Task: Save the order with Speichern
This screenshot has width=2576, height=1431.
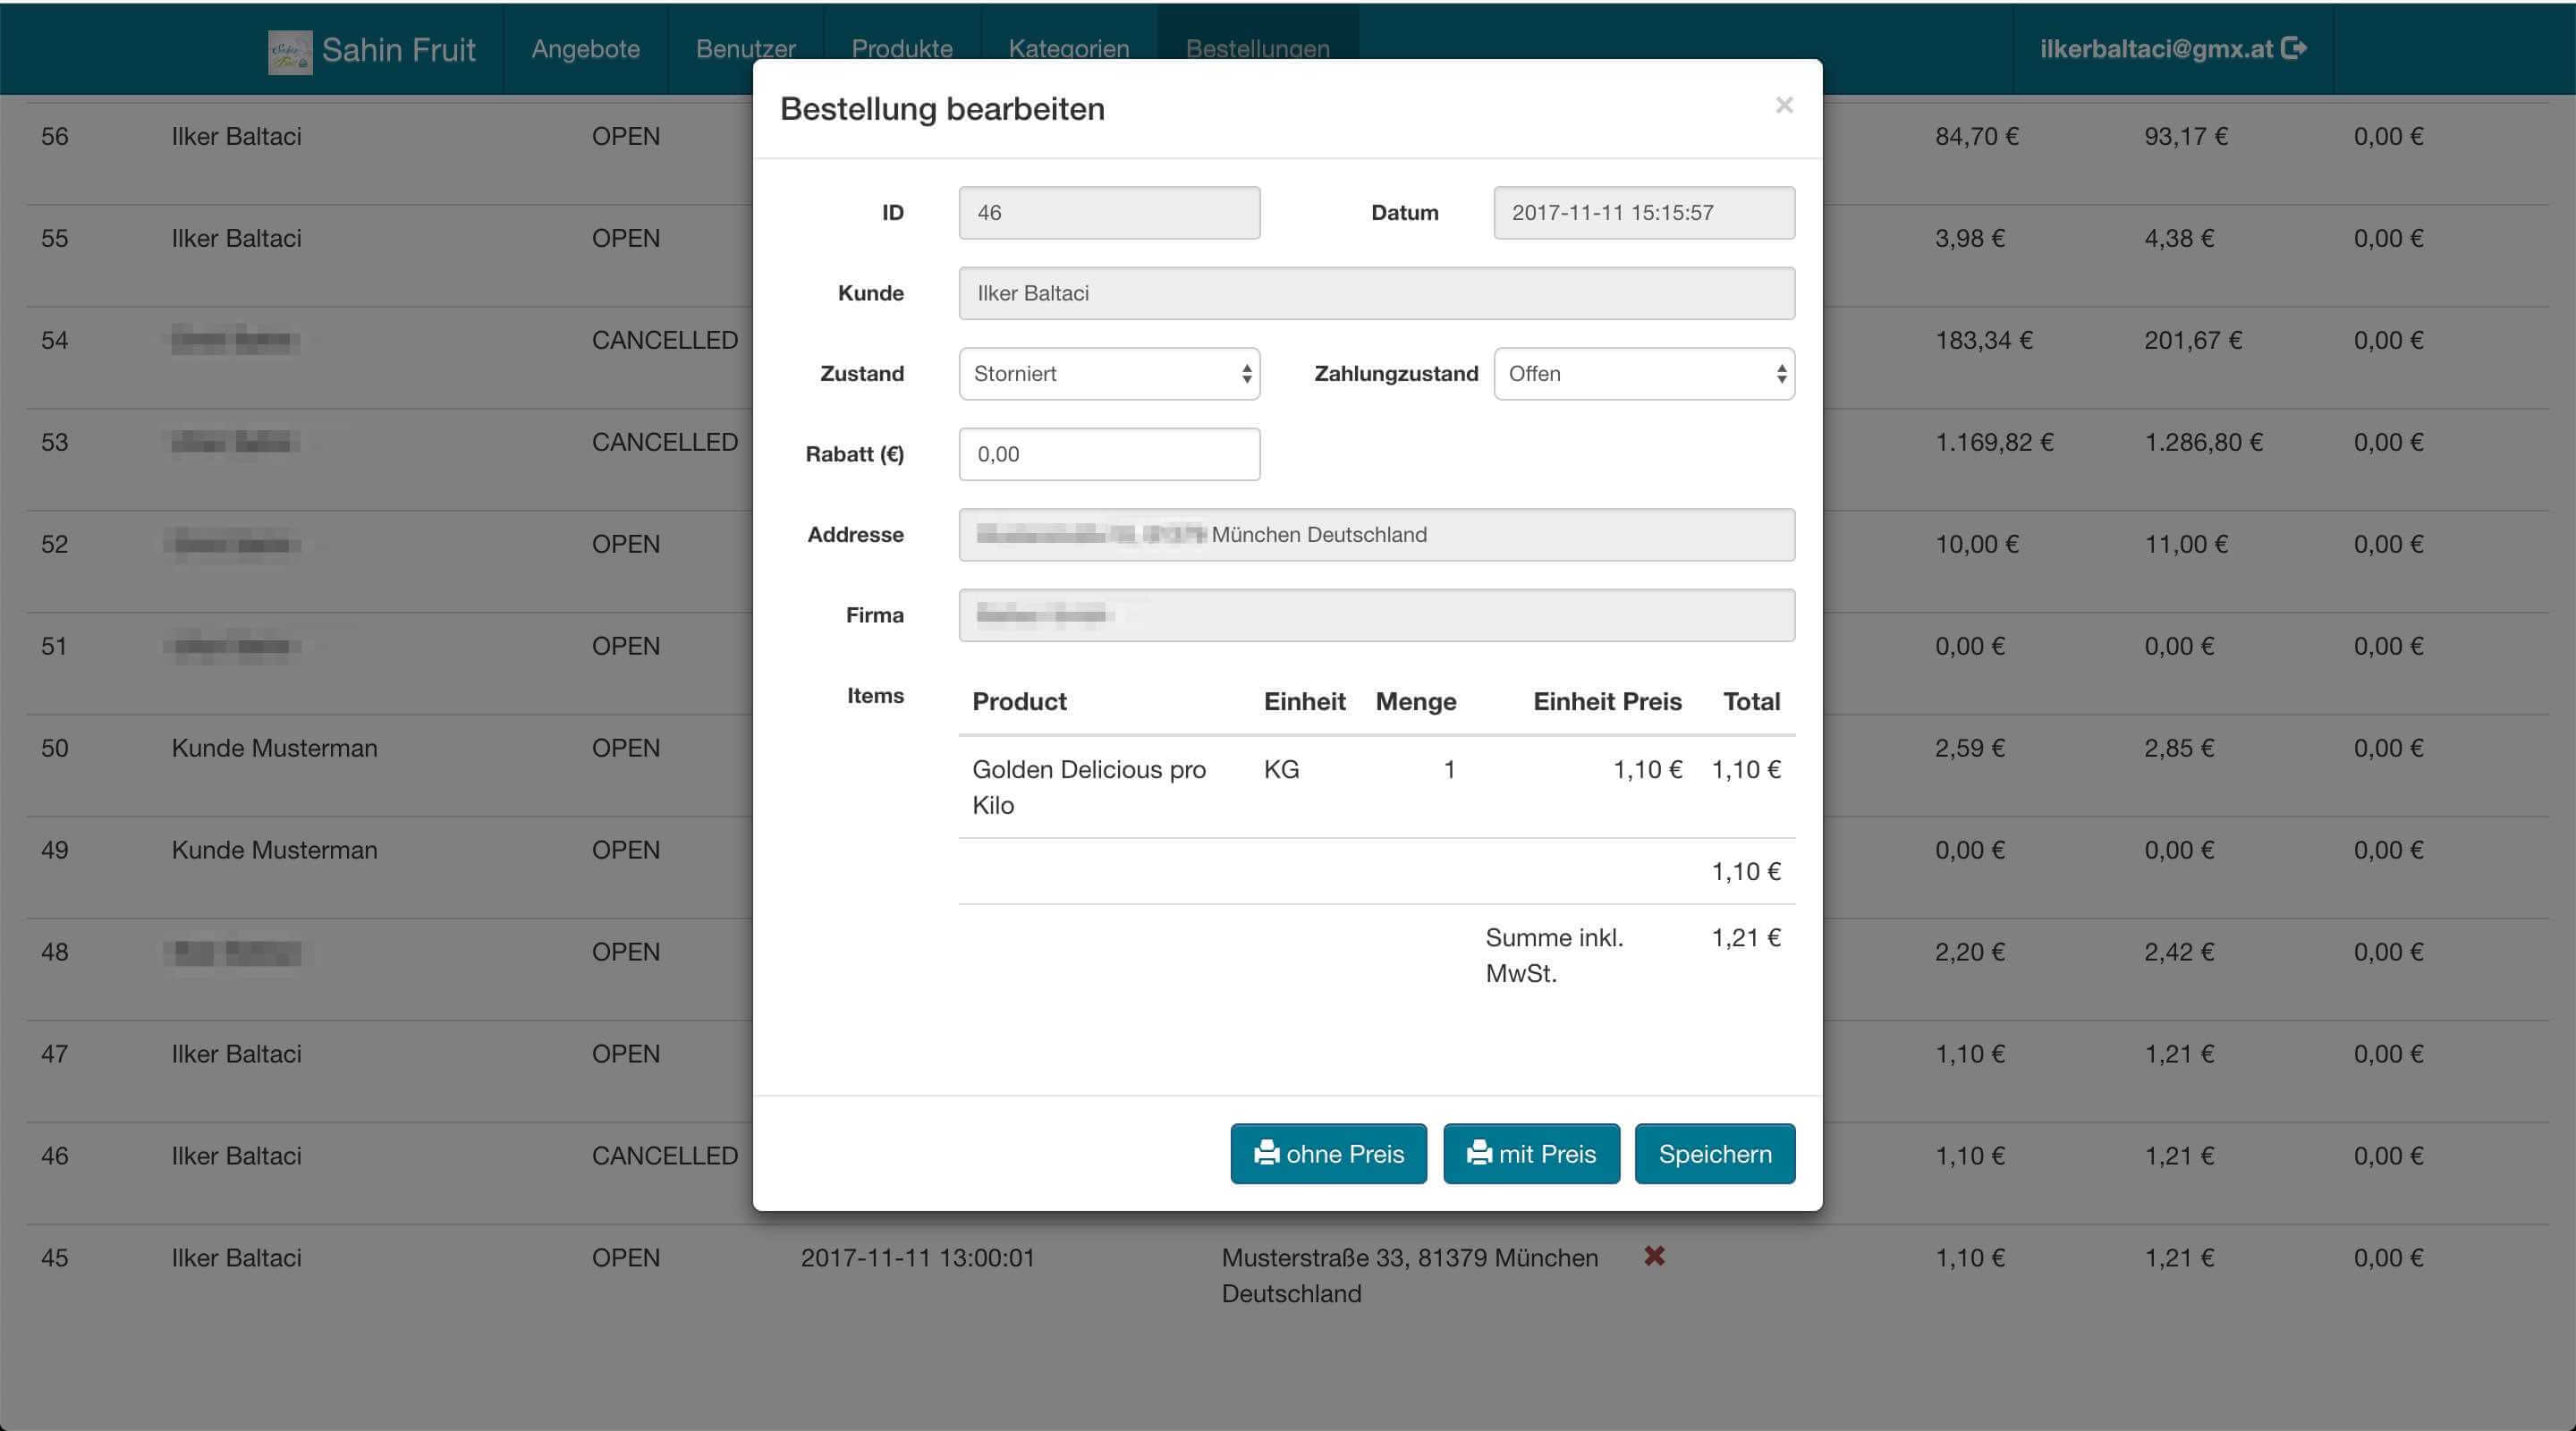Action: [1714, 1154]
